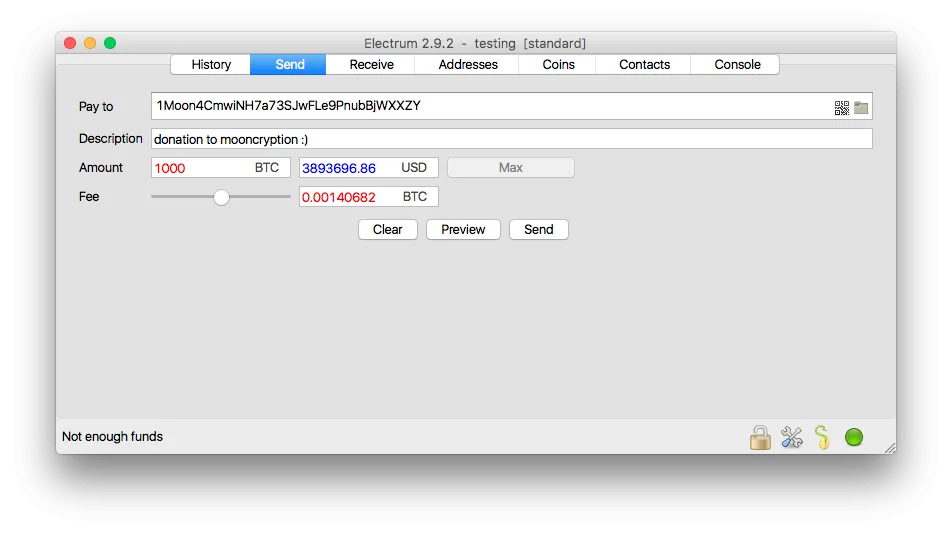Click the BTC amount field showing 1000

coord(220,167)
